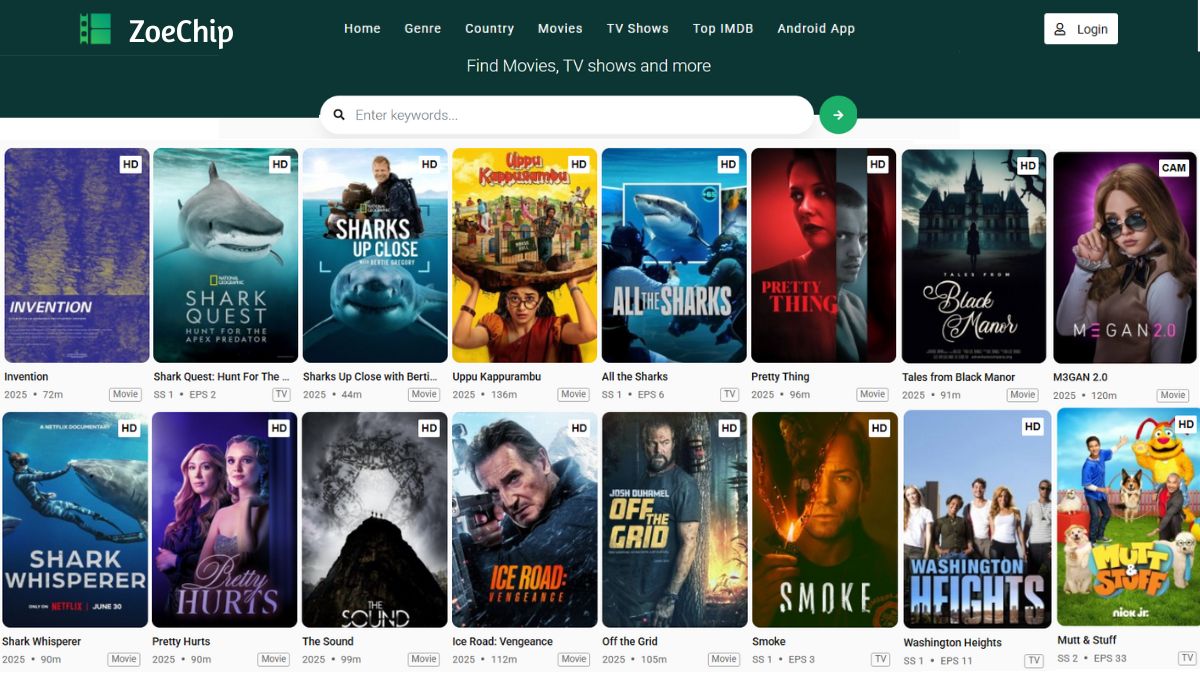Viewport: 1200px width, 675px height.
Task: Open the Shark Whisperer poster
Action: 75,520
